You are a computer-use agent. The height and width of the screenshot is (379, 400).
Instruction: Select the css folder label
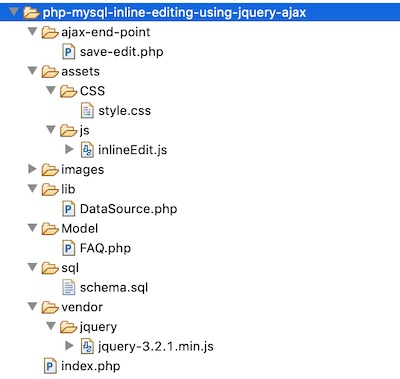(92, 91)
